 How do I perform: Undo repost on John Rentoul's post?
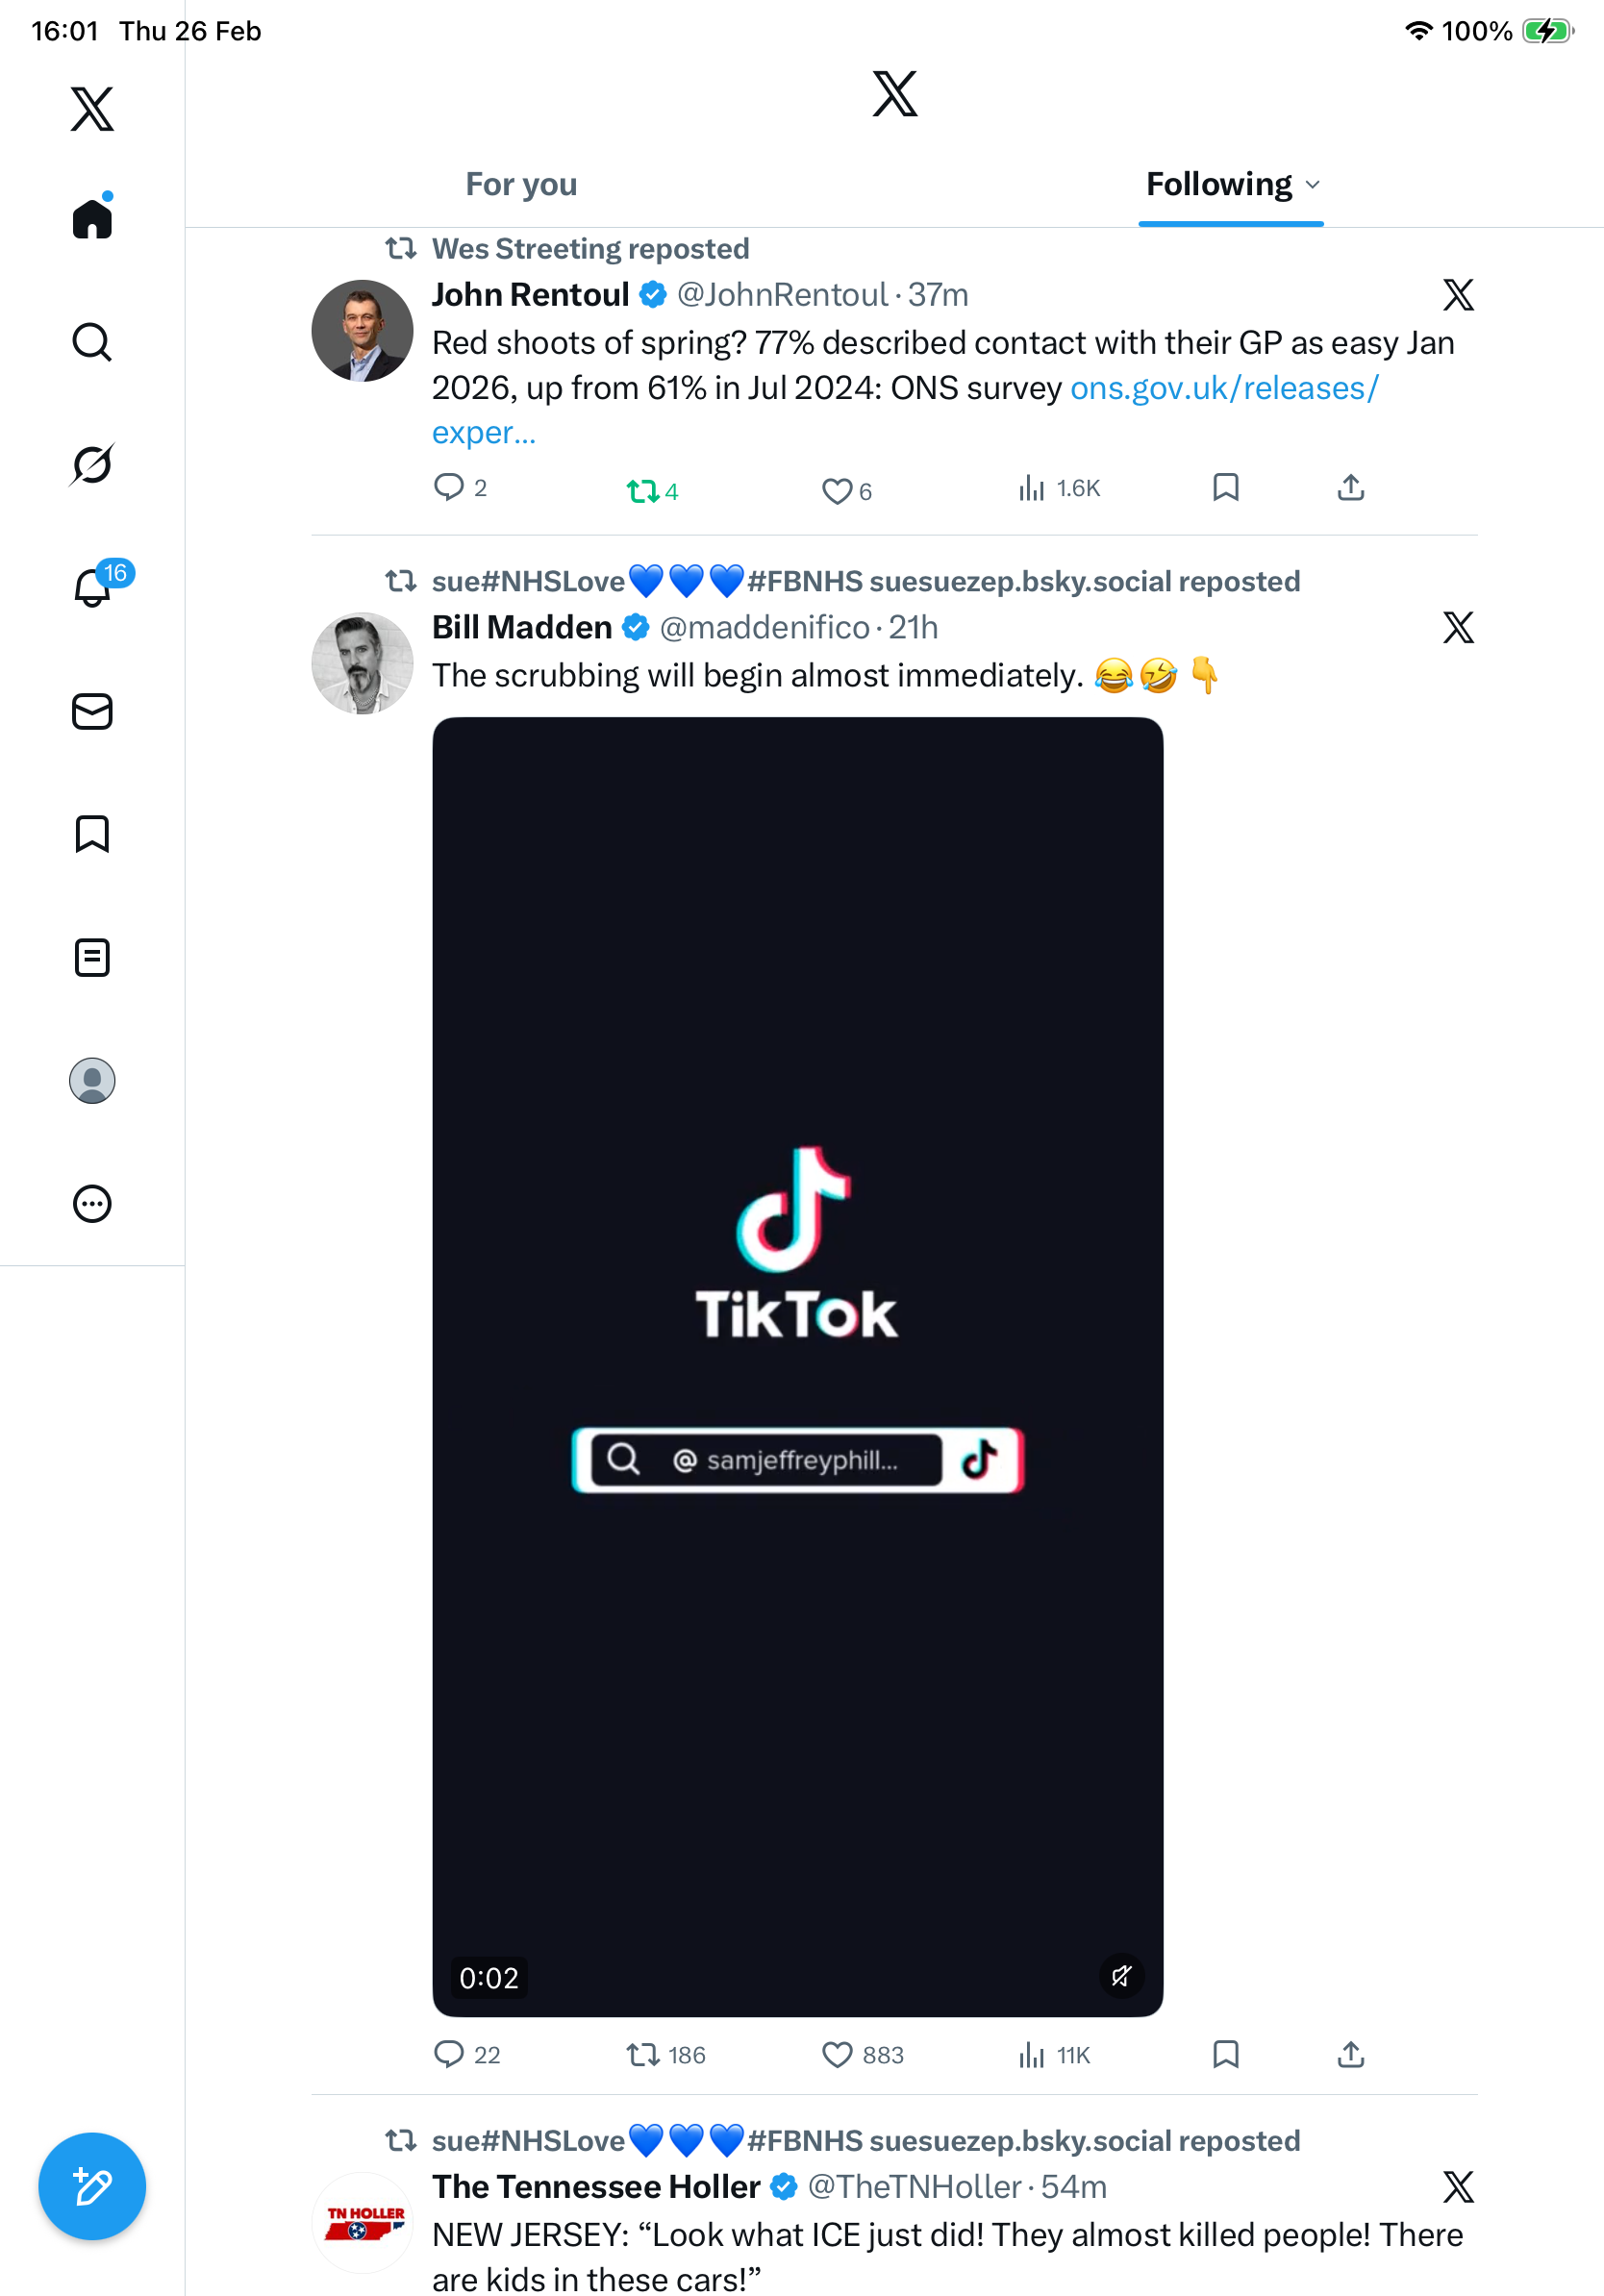642,490
